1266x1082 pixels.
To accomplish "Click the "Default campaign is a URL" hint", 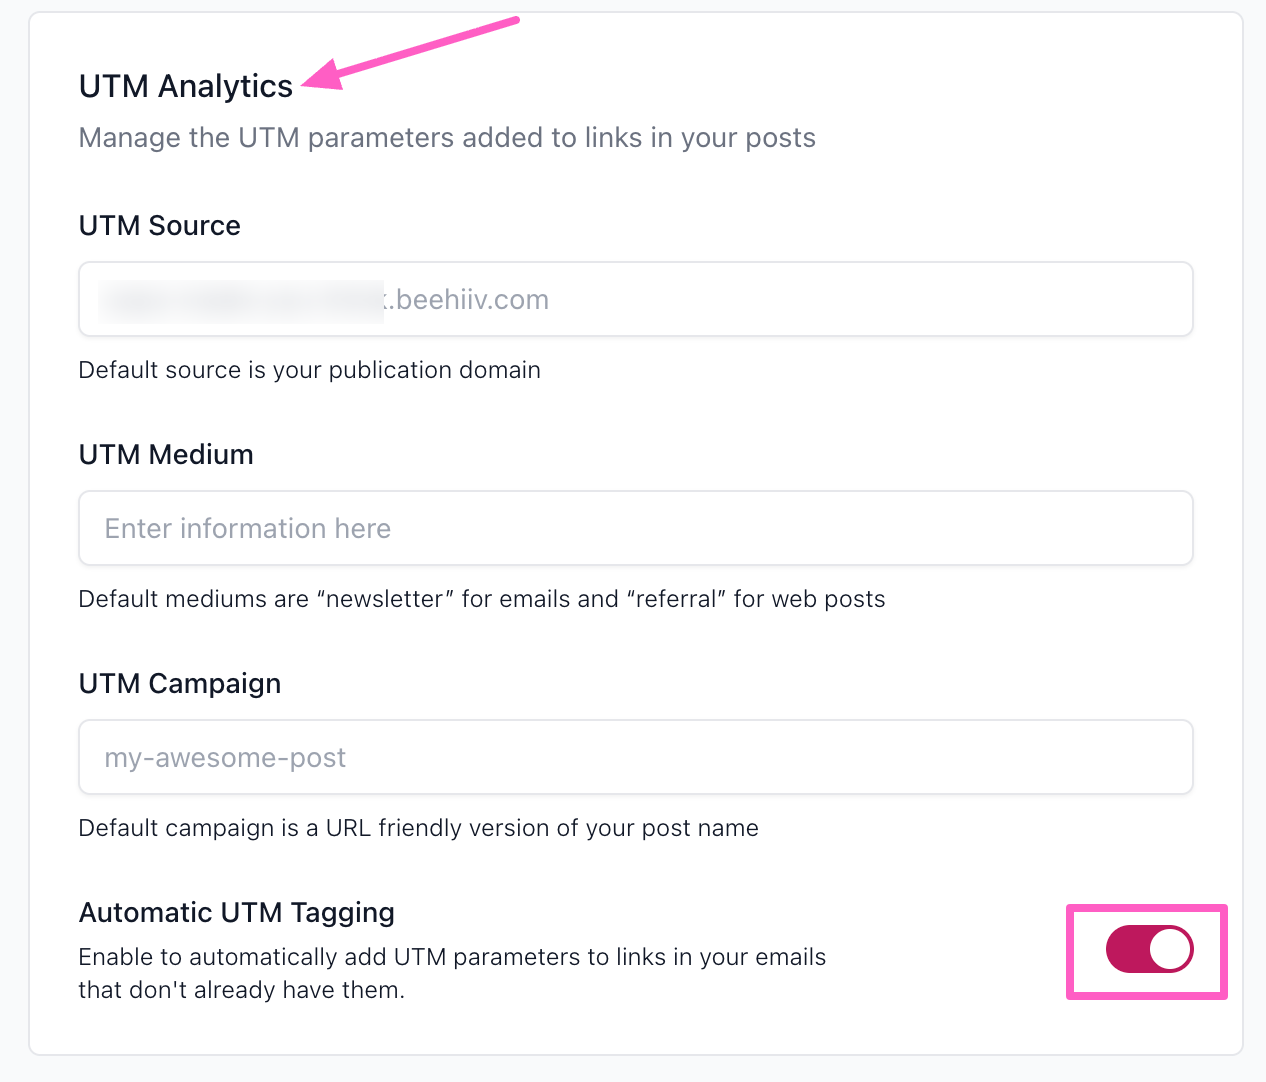I will pyautogui.click(x=418, y=828).
